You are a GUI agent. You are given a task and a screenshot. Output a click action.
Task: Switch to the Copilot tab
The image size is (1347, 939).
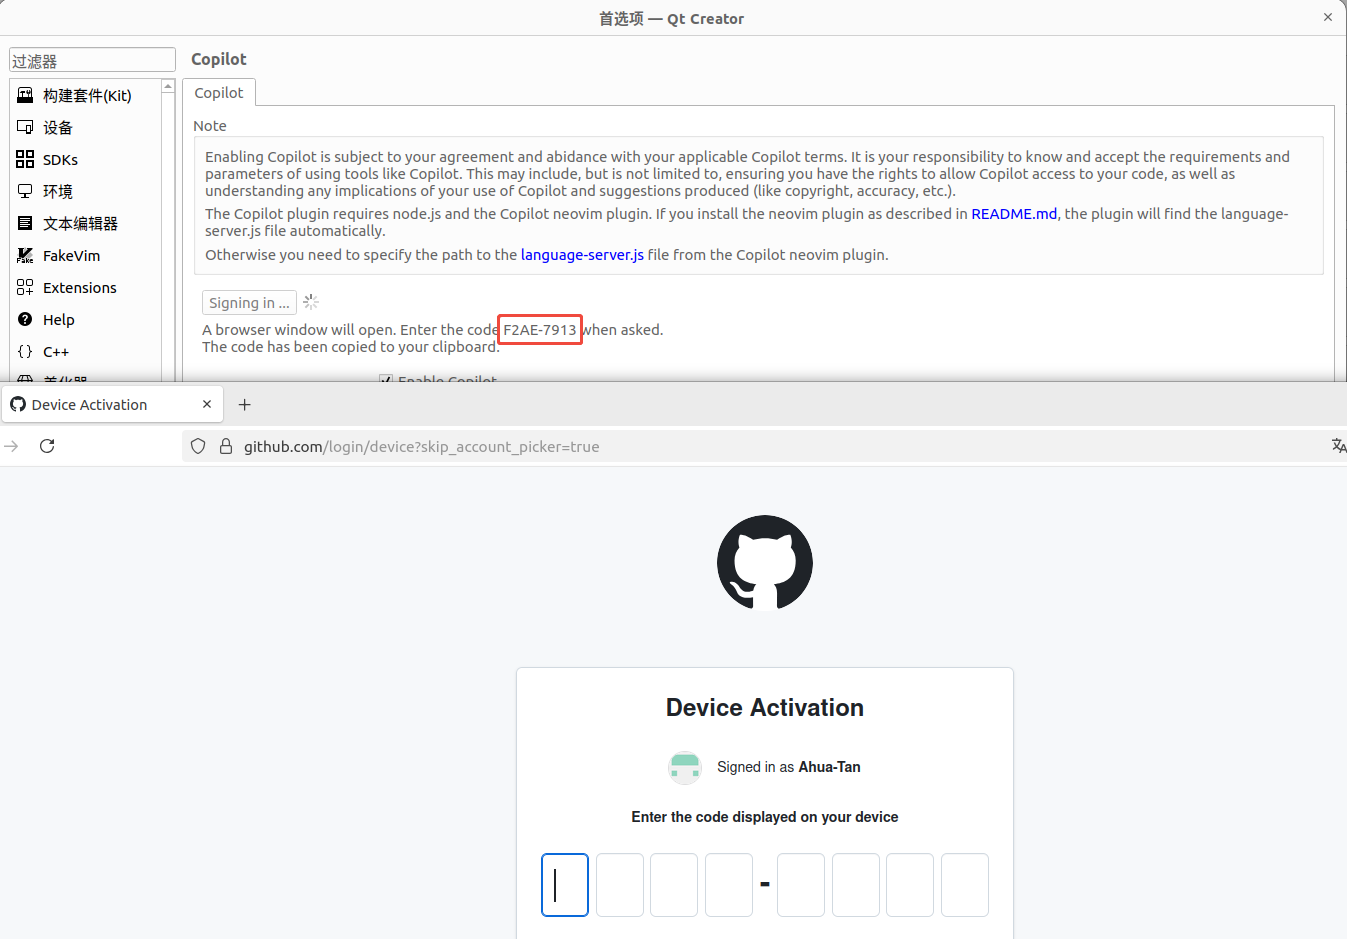pyautogui.click(x=219, y=92)
